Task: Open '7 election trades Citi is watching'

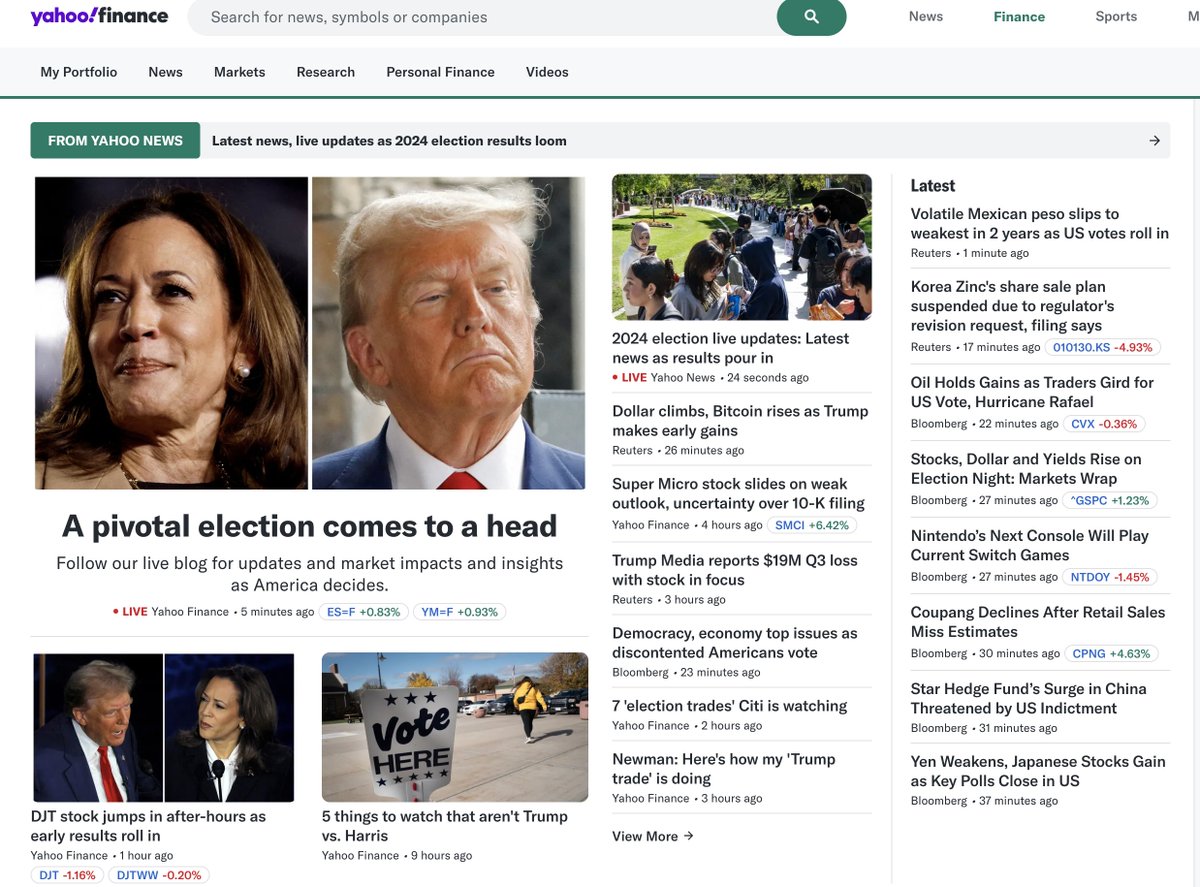Action: click(x=730, y=706)
